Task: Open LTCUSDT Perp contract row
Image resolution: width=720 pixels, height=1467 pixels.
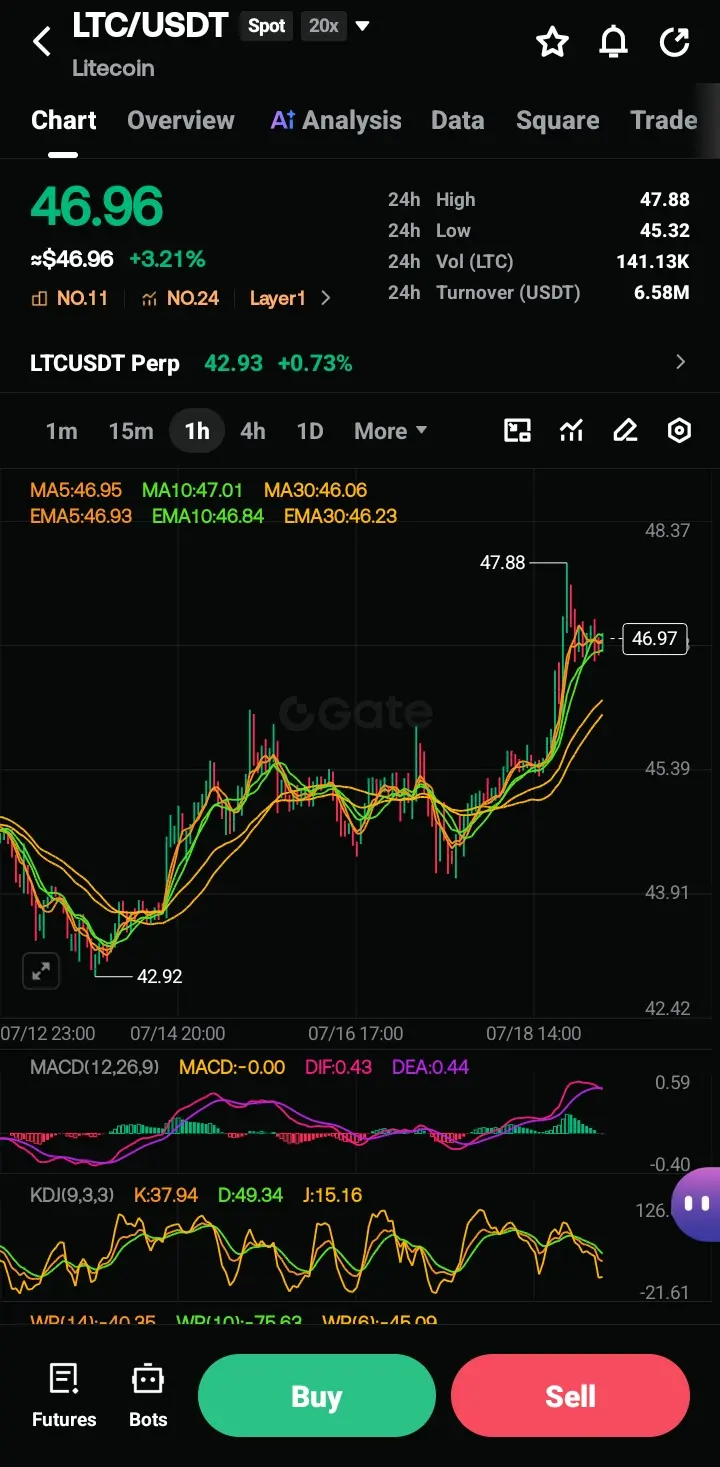Action: pos(360,363)
